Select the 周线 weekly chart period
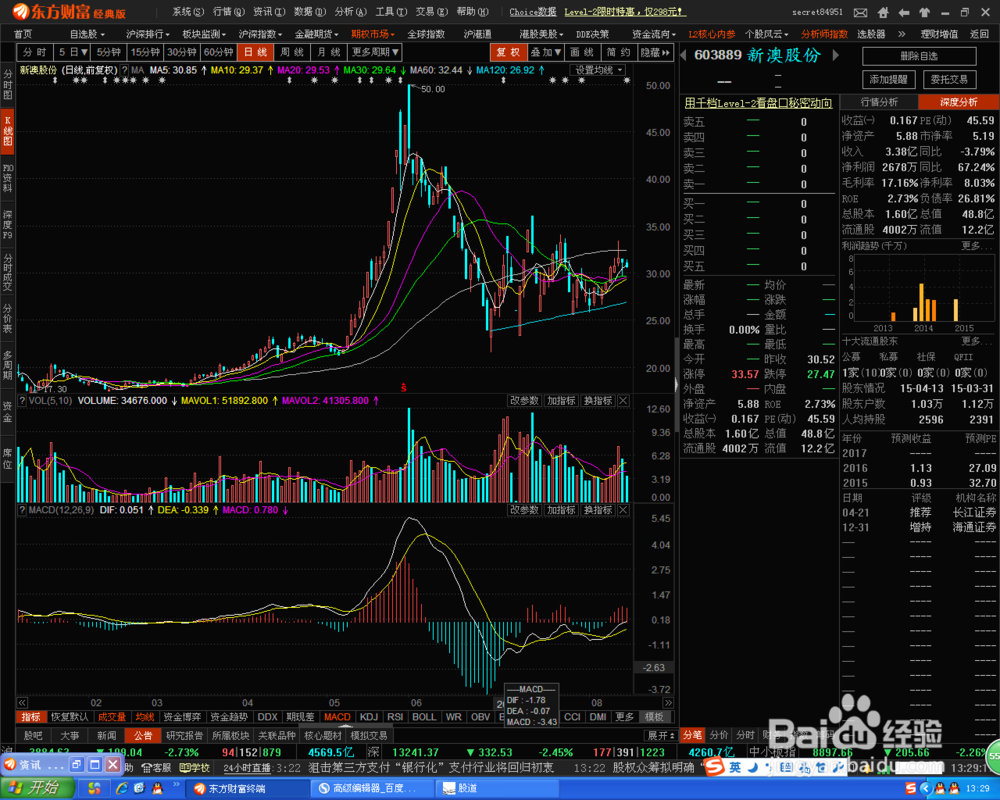The width and height of the screenshot is (1000, 800). pyautogui.click(x=292, y=52)
